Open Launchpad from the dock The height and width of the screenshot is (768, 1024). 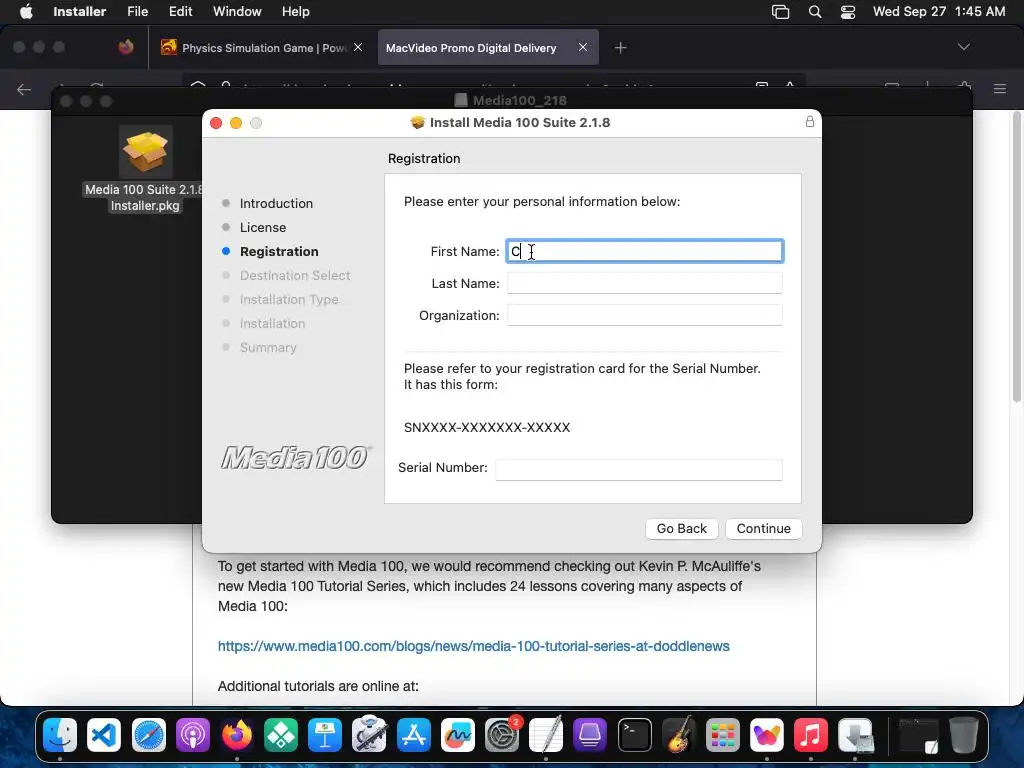723,735
